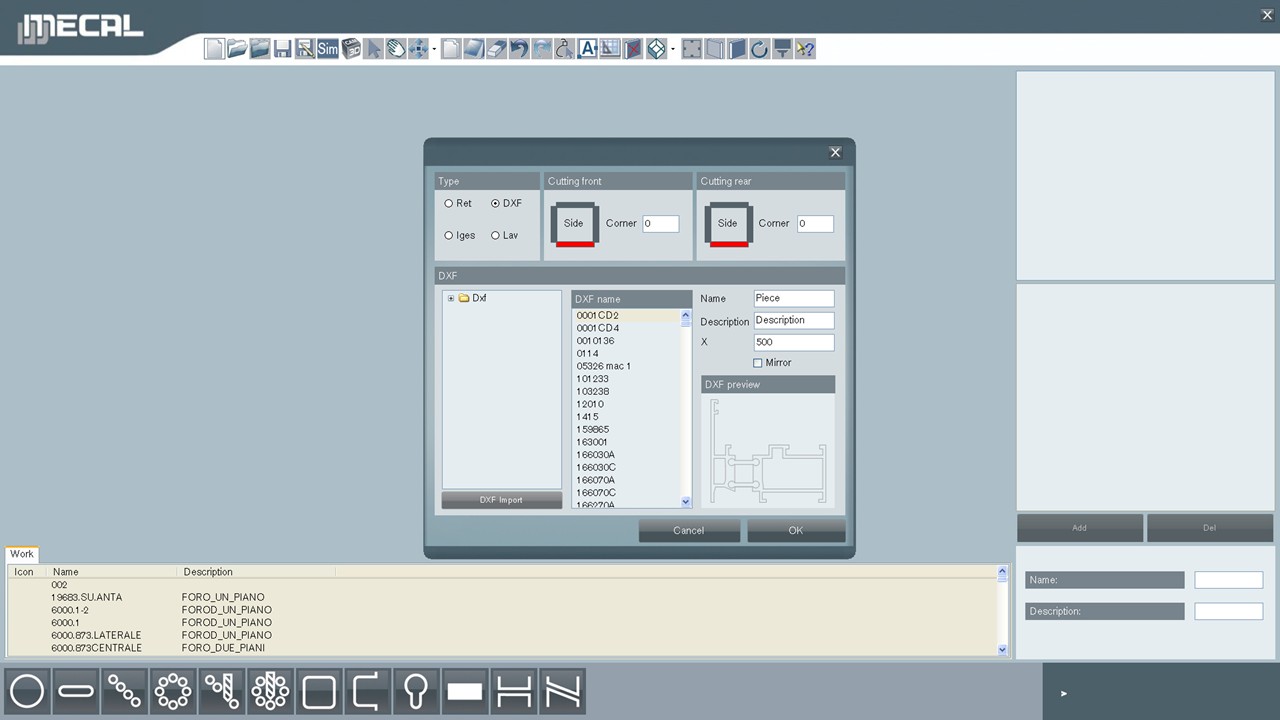1280x720 pixels.
Task: Pick the rounded rectangle pocket icon
Action: point(319,691)
